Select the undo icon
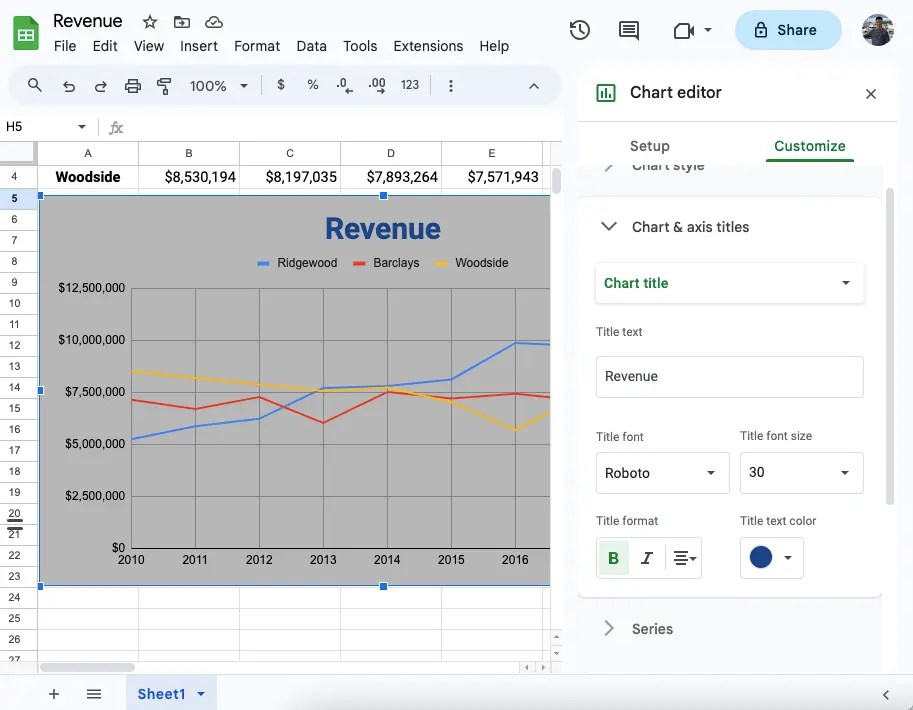 (x=68, y=85)
